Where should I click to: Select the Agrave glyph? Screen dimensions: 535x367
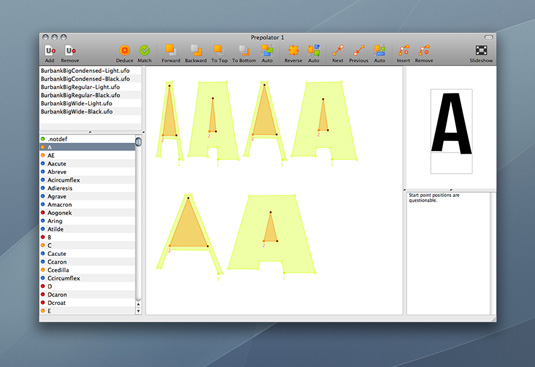coord(87,196)
